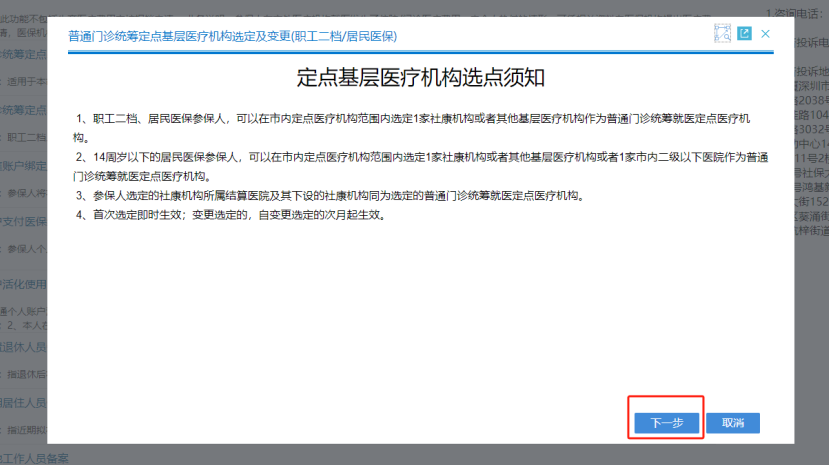Open the 工作人员备案 link at bottom left
829x465 pixels.
click(x=34, y=458)
